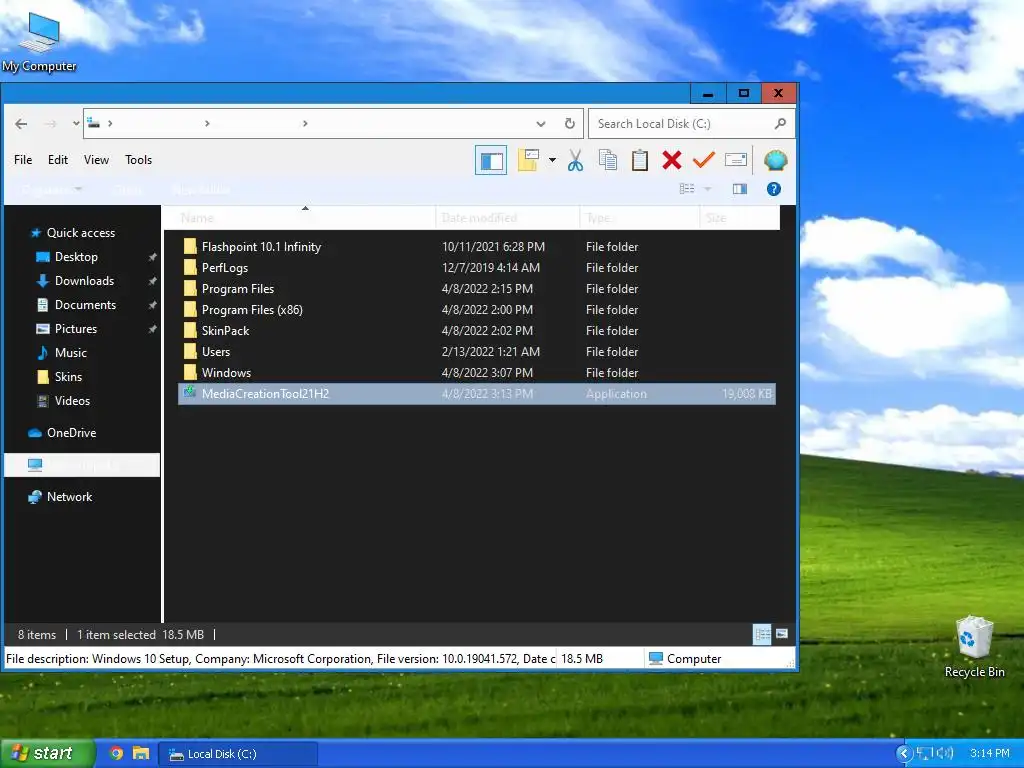Click the change view layout icon
The height and width of the screenshot is (768, 1024).
(687, 189)
